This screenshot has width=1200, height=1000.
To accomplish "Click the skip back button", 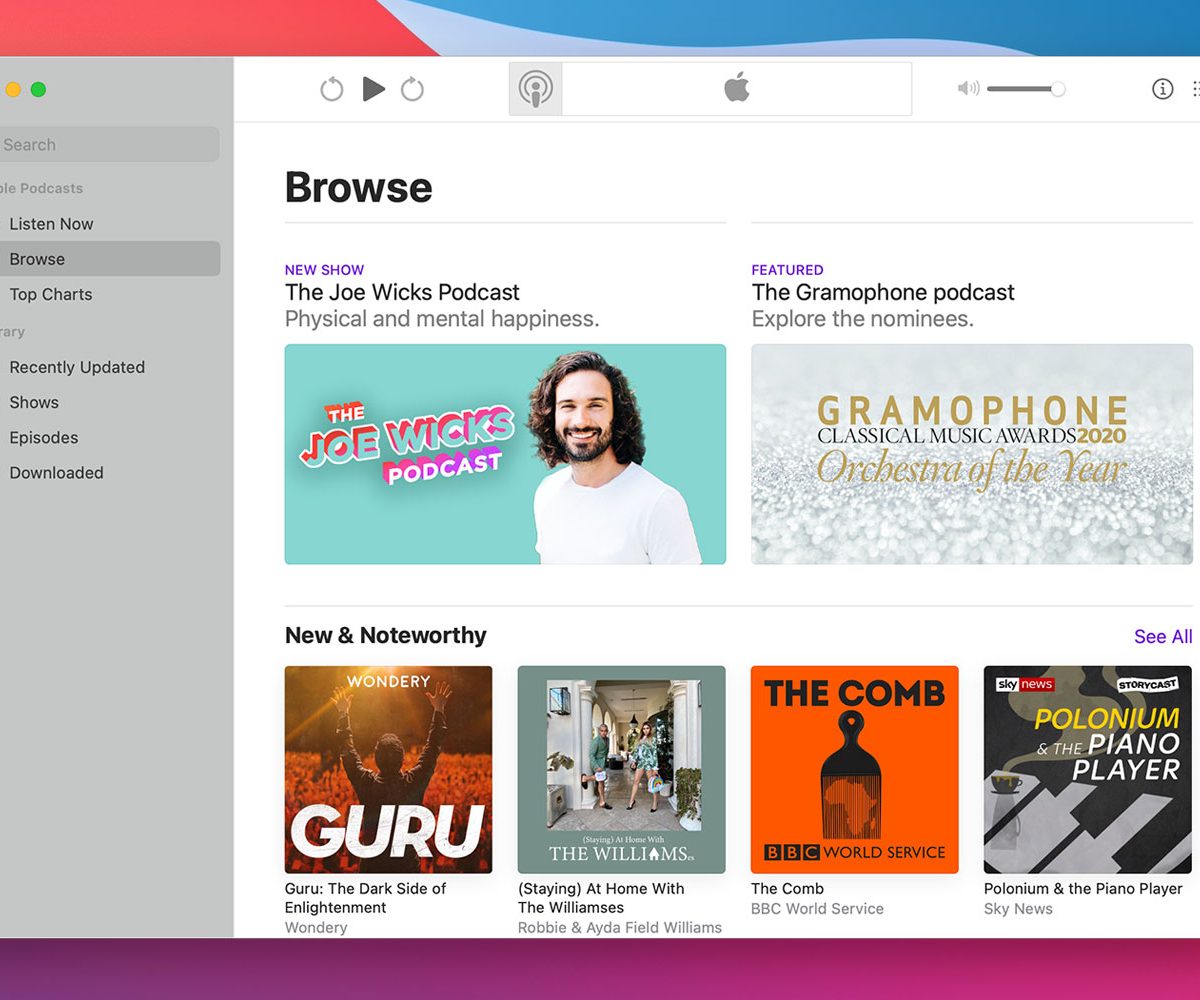I will [332, 90].
